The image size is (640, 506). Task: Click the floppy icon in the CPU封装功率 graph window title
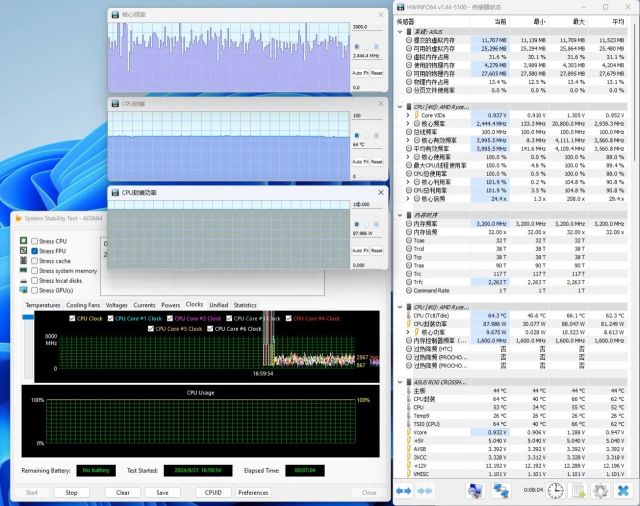pyautogui.click(x=115, y=192)
